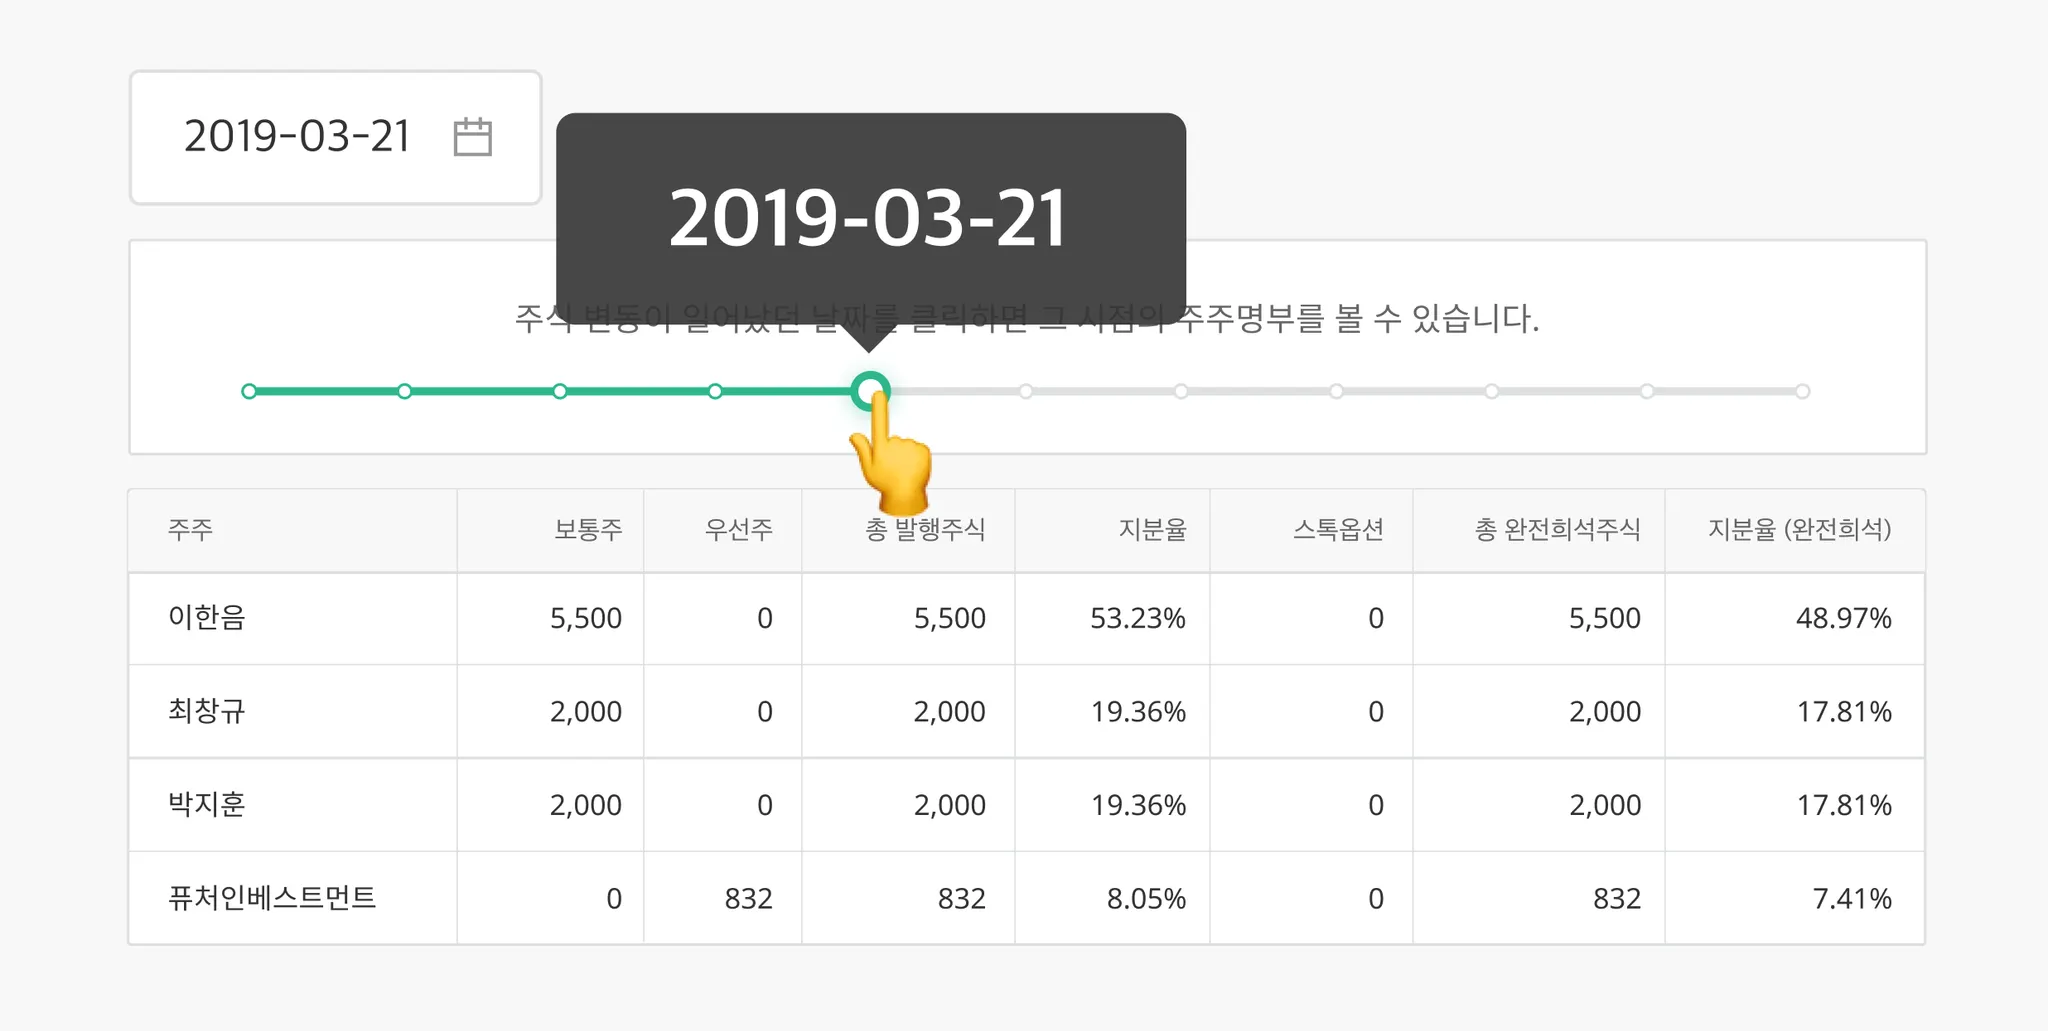2048x1031 pixels.
Task: Click the 우선주 column header
Action: [738, 529]
